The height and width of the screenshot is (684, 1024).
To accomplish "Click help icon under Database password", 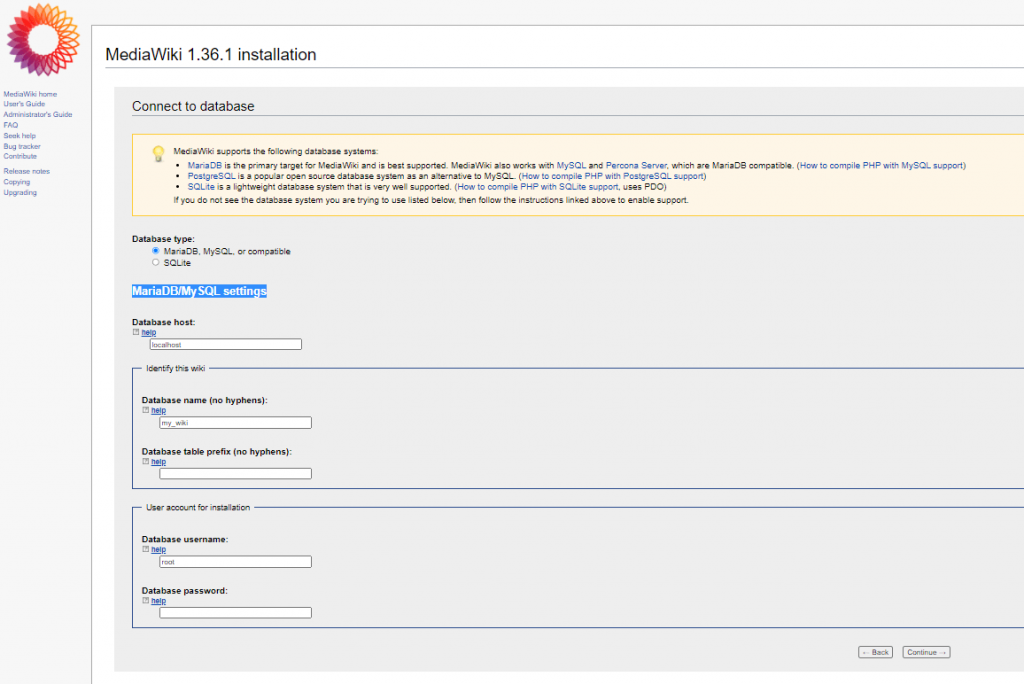I will [x=145, y=601].
